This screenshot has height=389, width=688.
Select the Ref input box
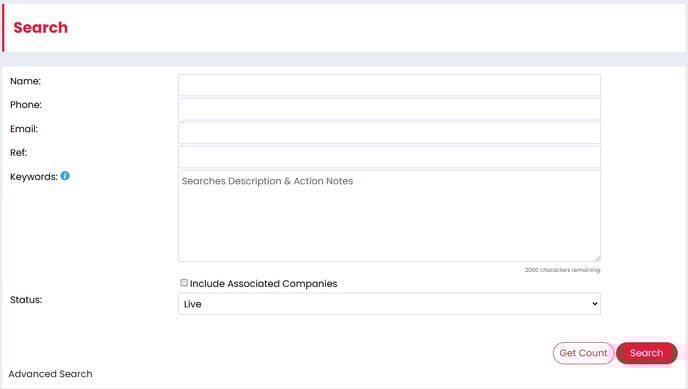[389, 157]
